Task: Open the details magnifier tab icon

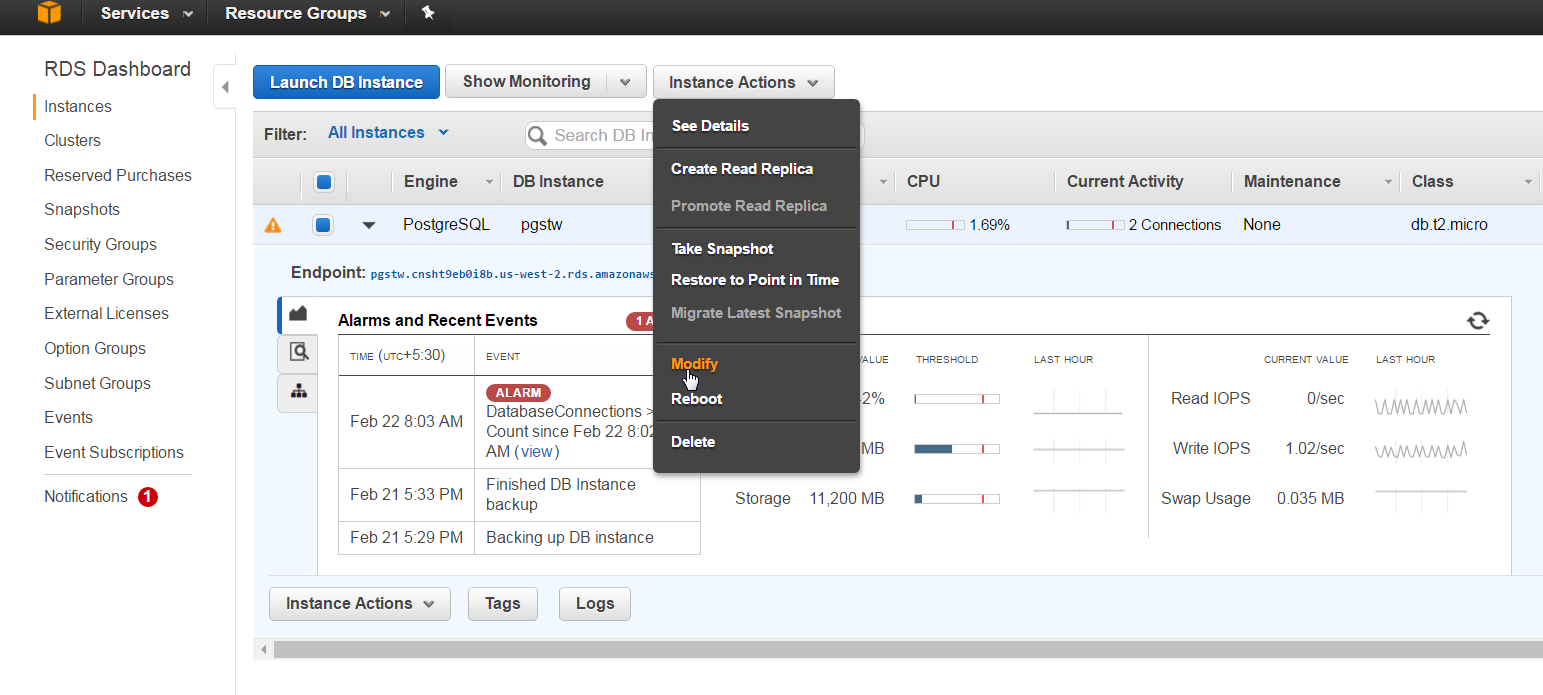Action: click(x=298, y=352)
